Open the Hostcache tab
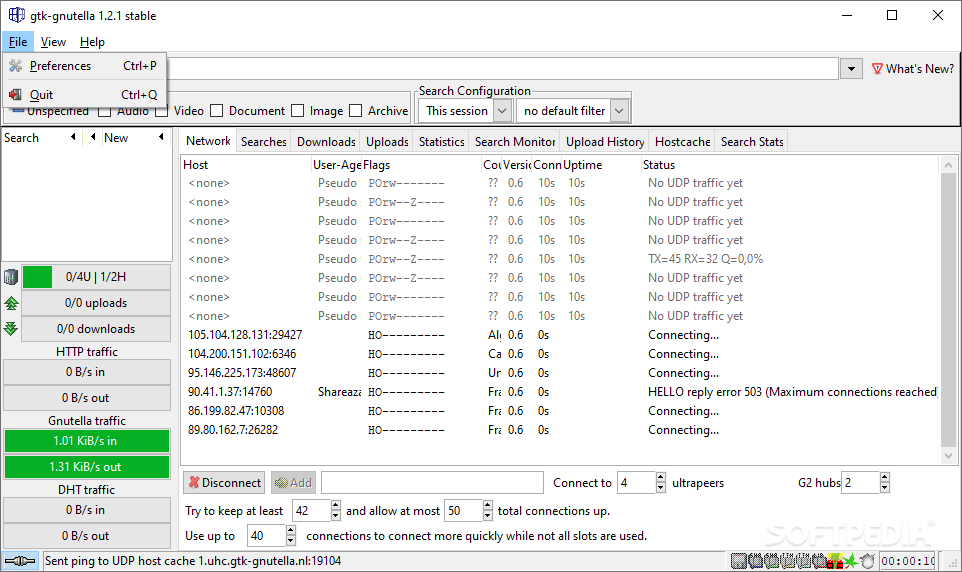 coord(682,142)
